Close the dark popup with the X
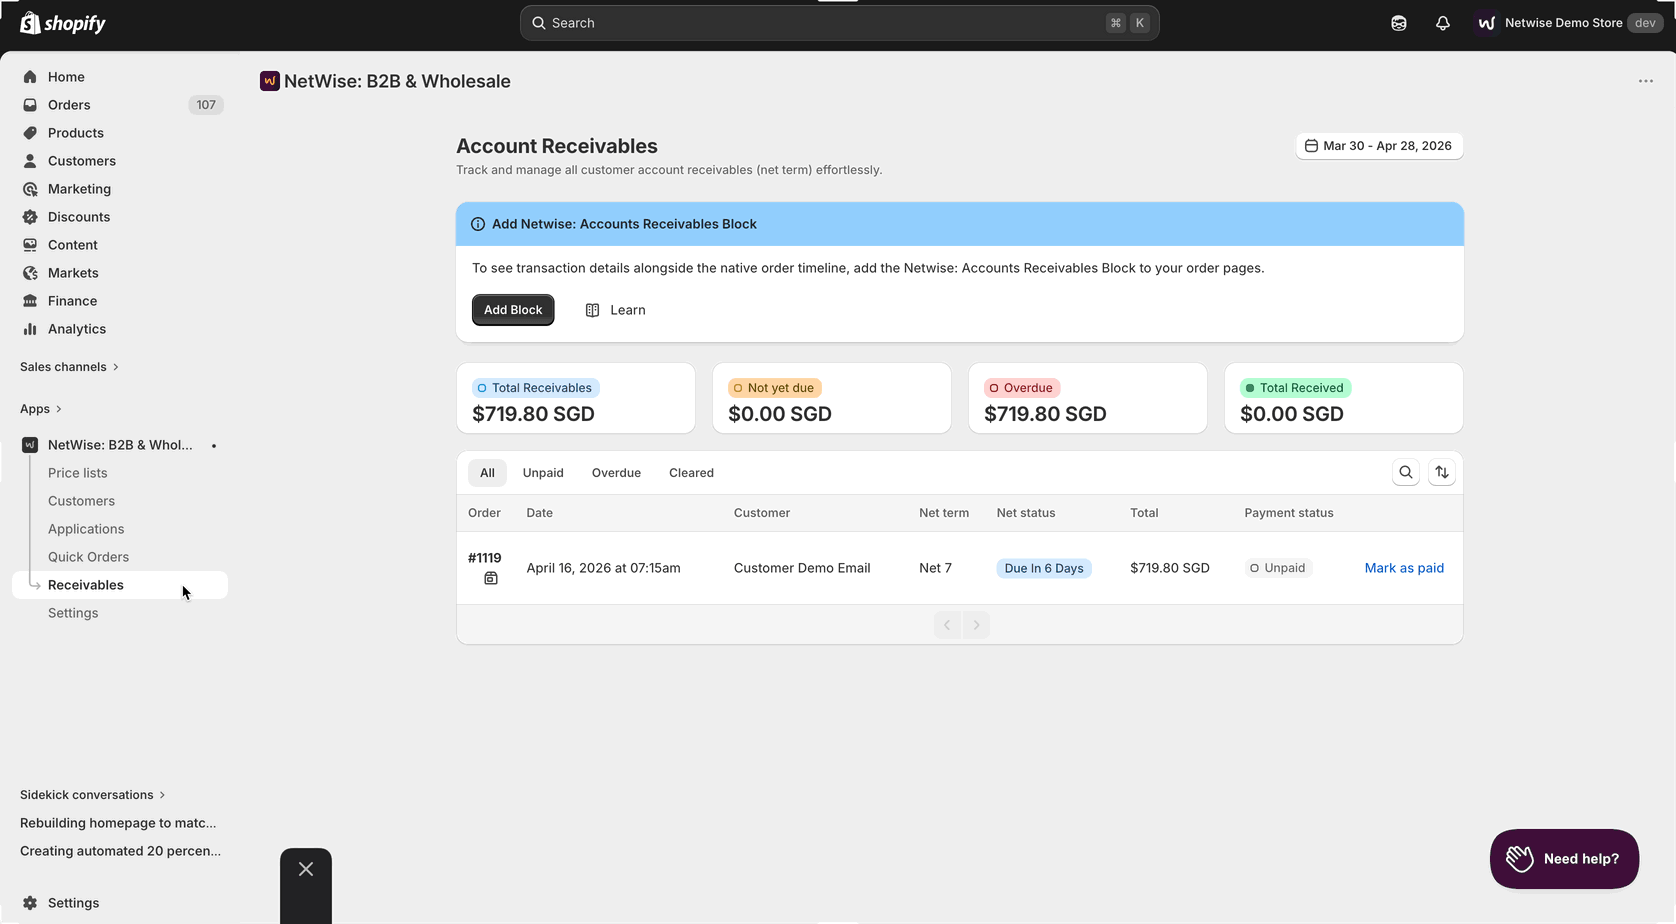The width and height of the screenshot is (1676, 924). 306,869
